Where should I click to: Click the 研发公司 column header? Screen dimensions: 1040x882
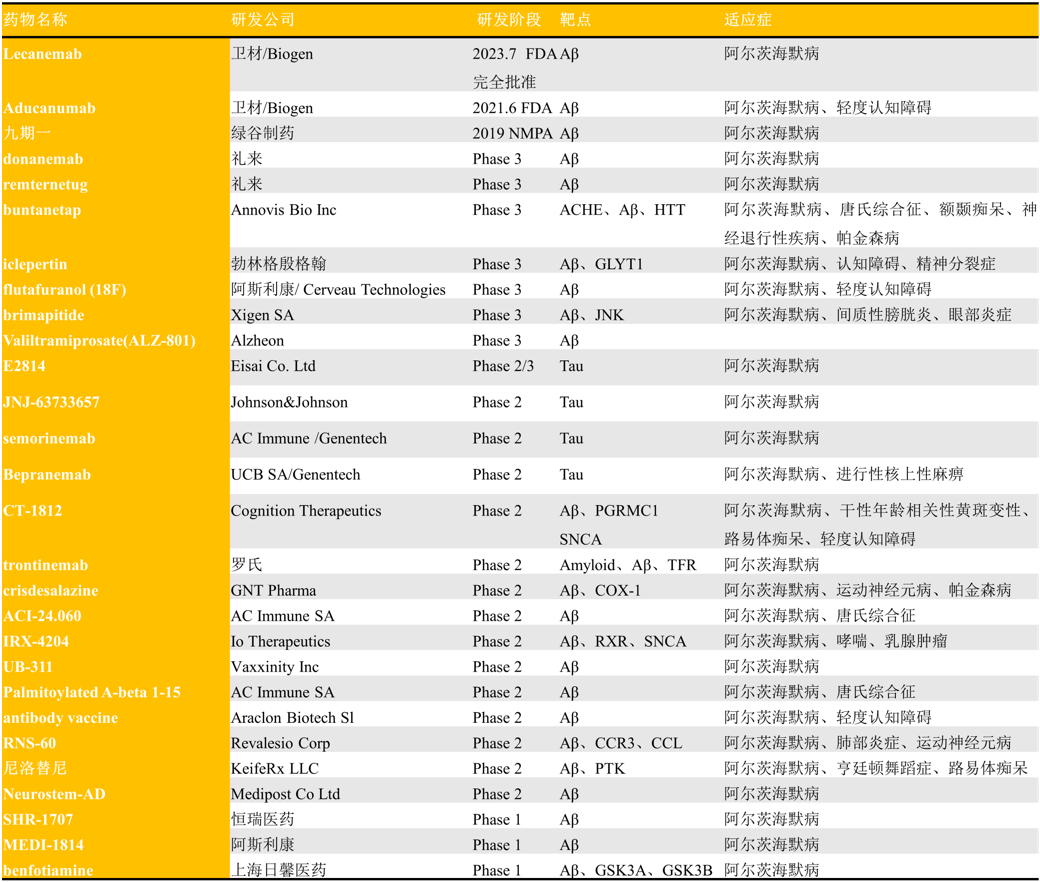(263, 20)
